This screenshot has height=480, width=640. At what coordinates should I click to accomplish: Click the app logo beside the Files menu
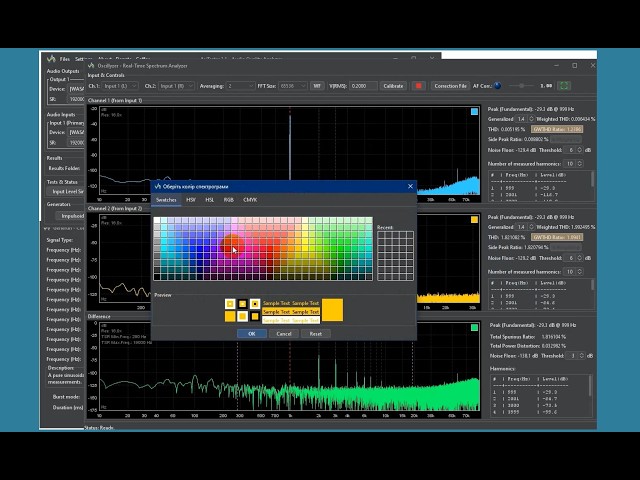[x=51, y=59]
